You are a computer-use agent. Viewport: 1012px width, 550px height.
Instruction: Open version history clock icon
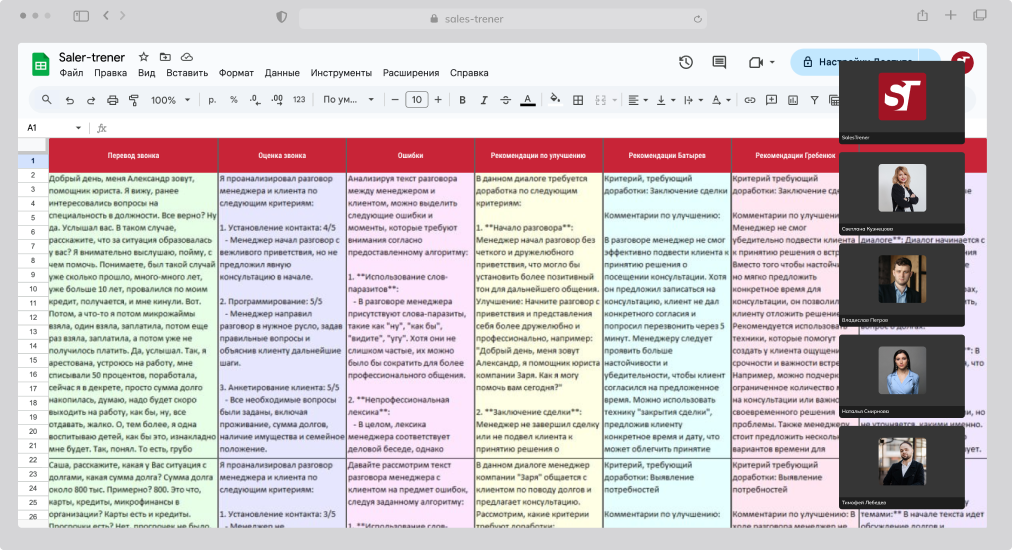[685, 62]
